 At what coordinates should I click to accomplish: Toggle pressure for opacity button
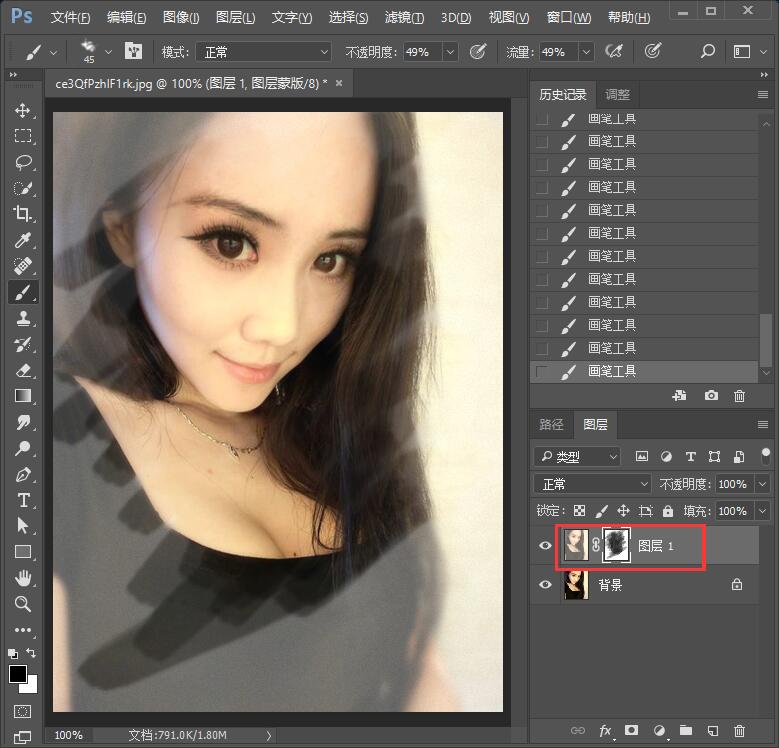pyautogui.click(x=477, y=51)
